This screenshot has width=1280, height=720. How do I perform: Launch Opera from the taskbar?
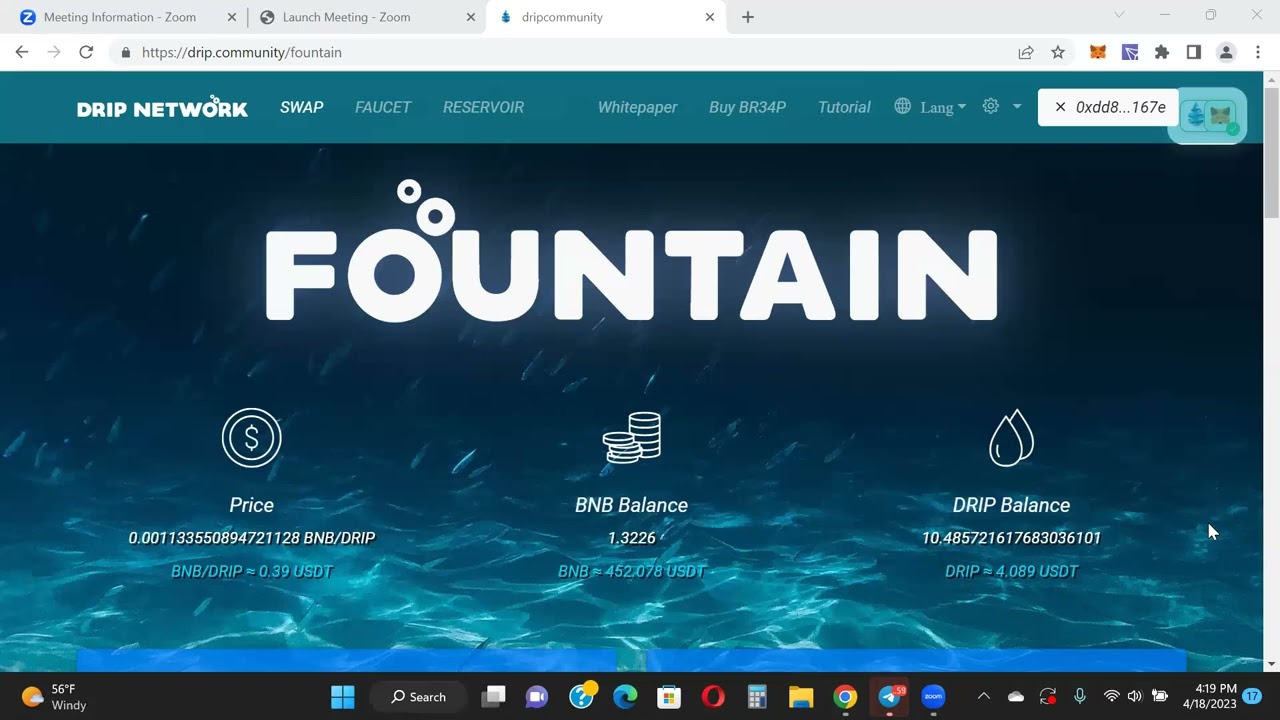click(713, 697)
